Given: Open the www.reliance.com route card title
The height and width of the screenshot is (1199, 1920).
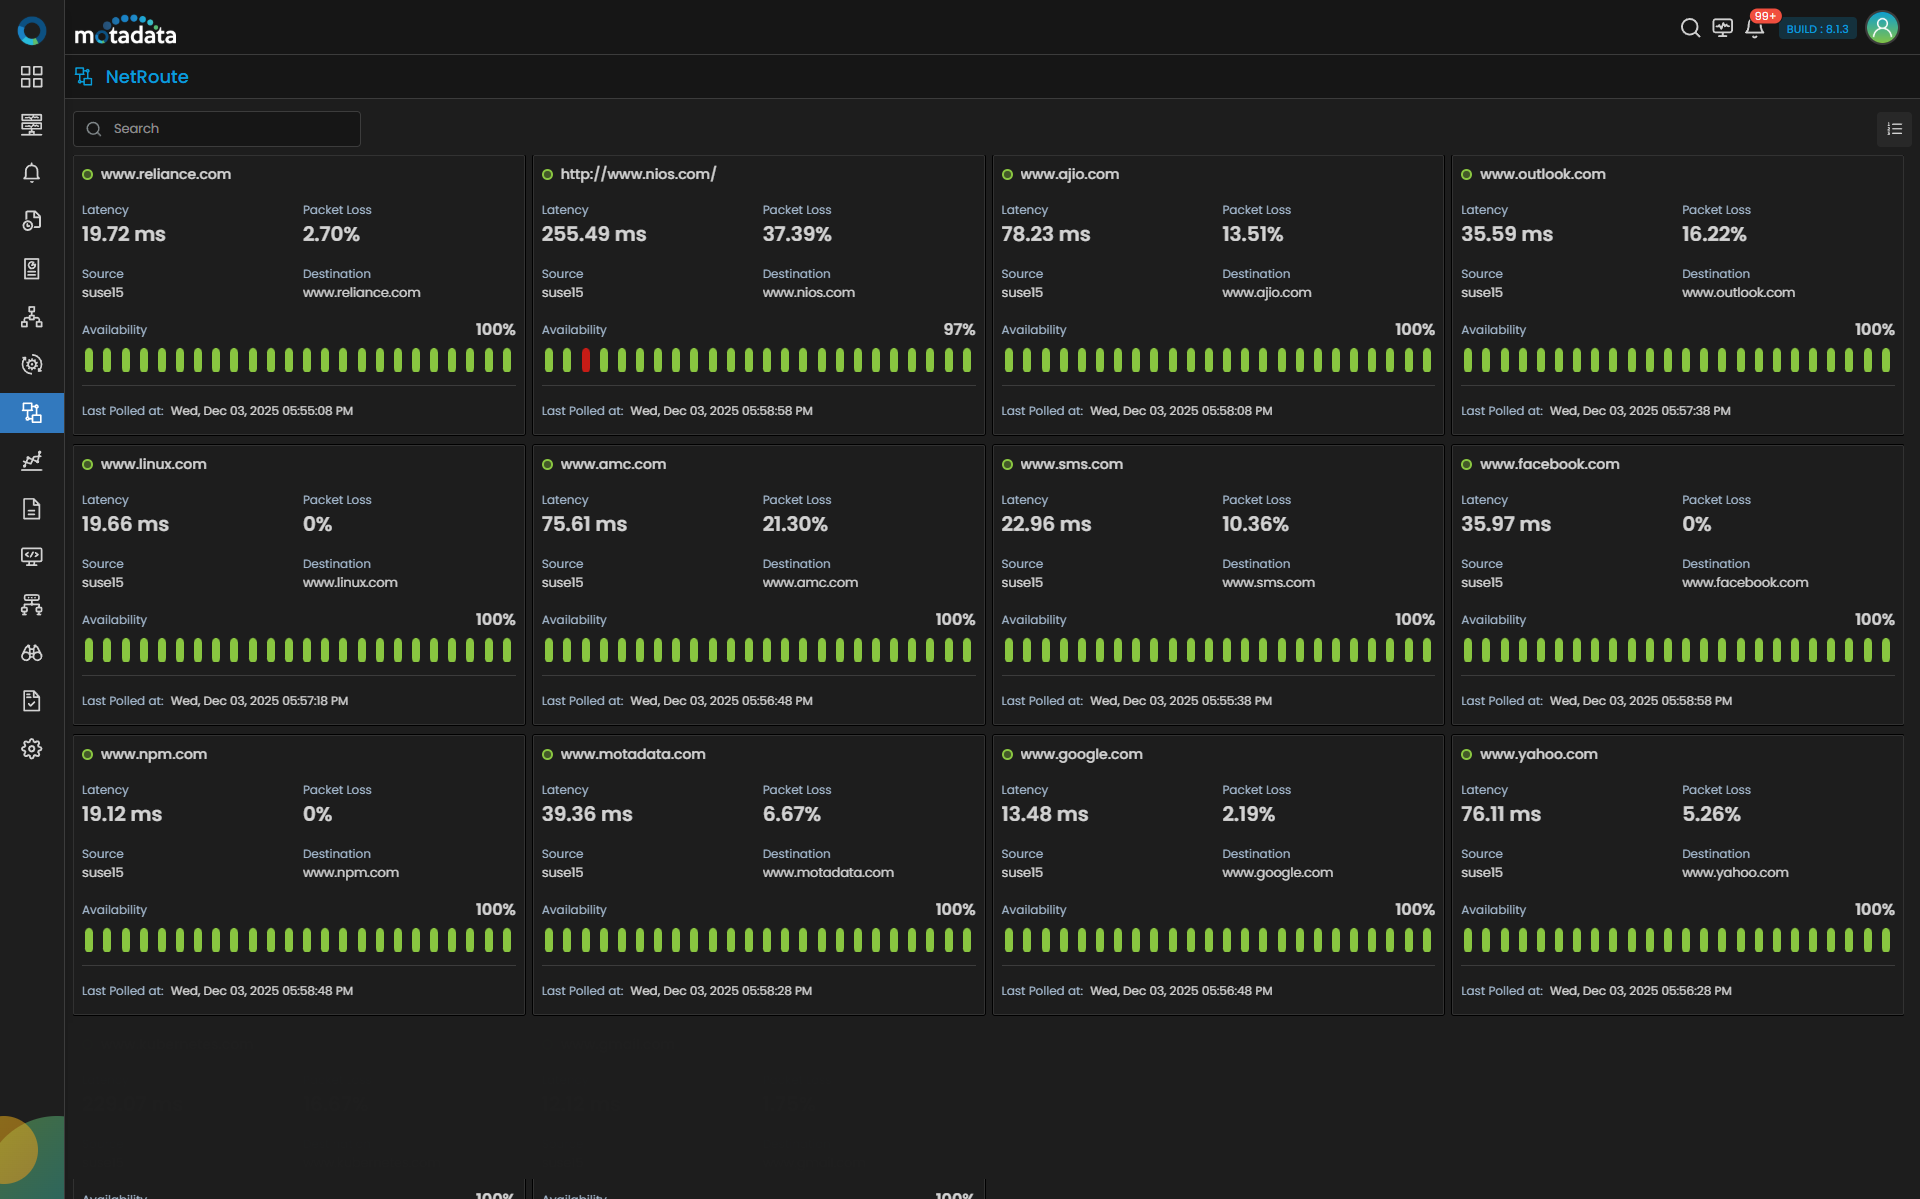Looking at the screenshot, I should tap(166, 174).
